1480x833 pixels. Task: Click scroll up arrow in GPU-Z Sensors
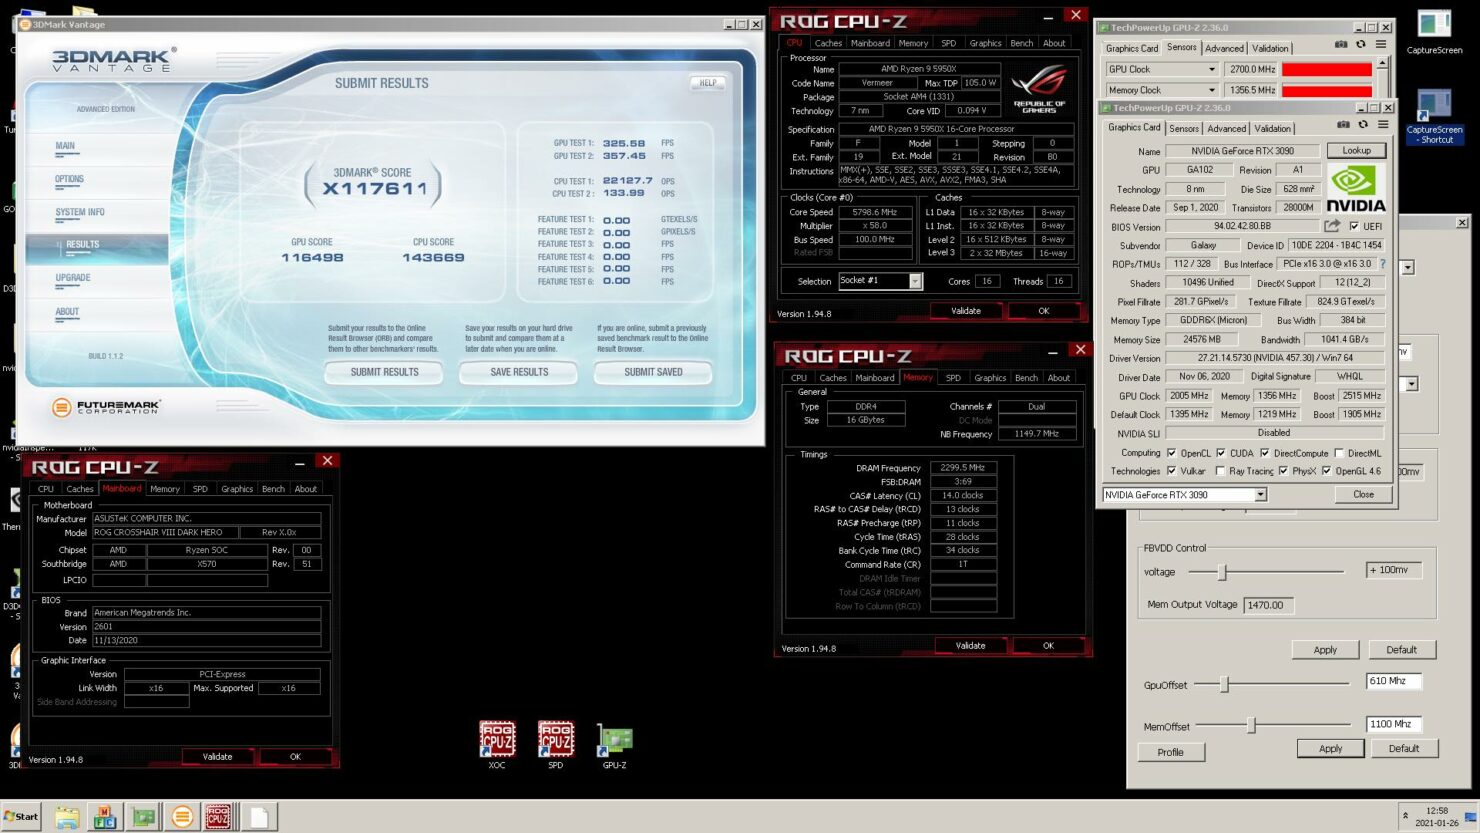pyautogui.click(x=1383, y=64)
